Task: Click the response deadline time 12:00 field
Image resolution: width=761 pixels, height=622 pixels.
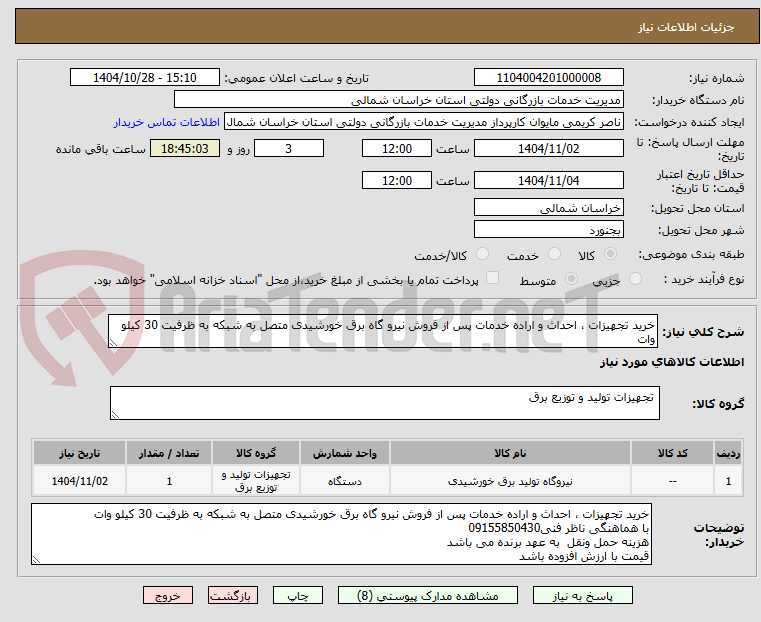Action: coord(397,148)
